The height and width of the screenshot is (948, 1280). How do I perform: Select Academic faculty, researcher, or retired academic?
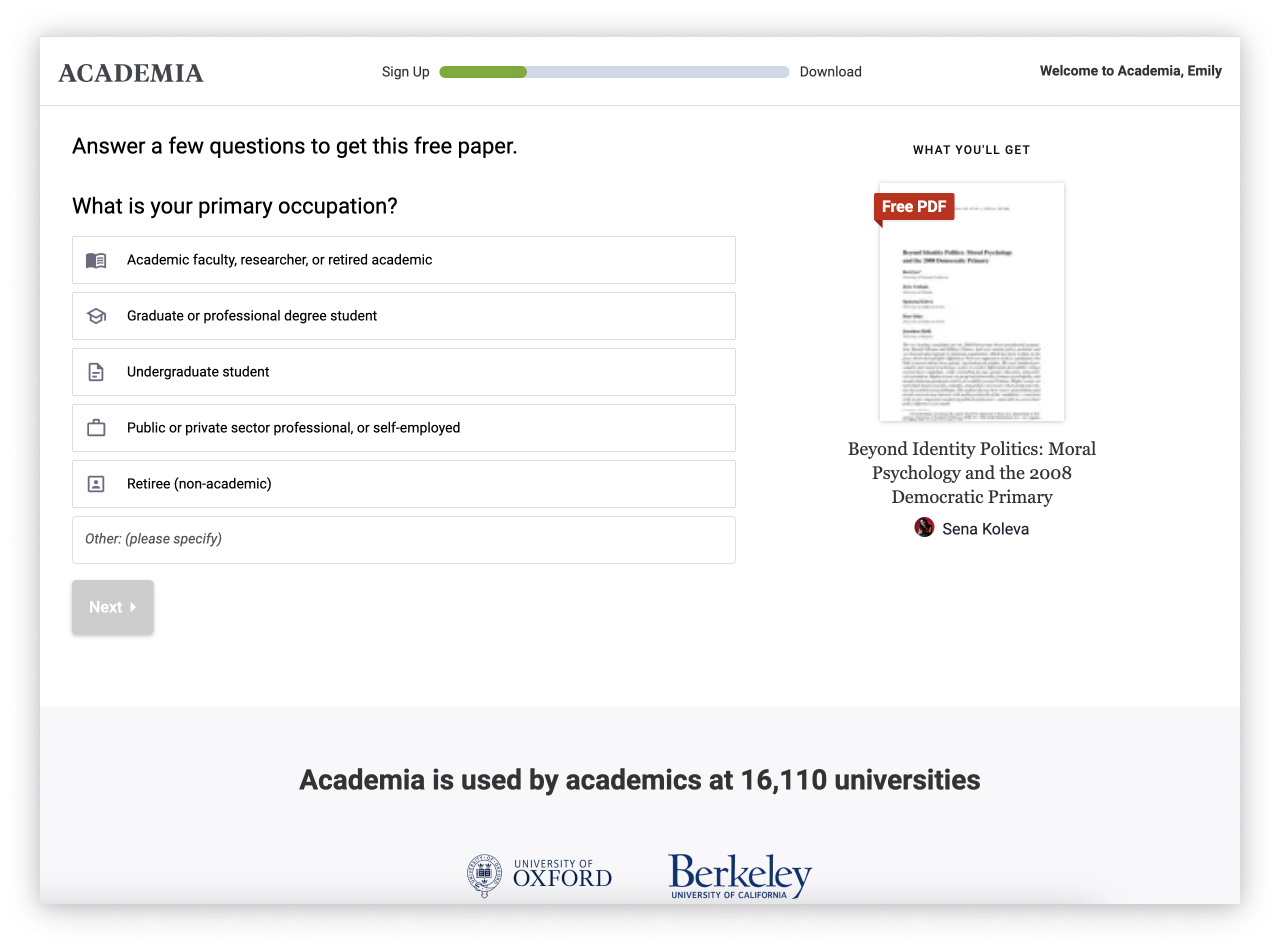click(x=404, y=260)
